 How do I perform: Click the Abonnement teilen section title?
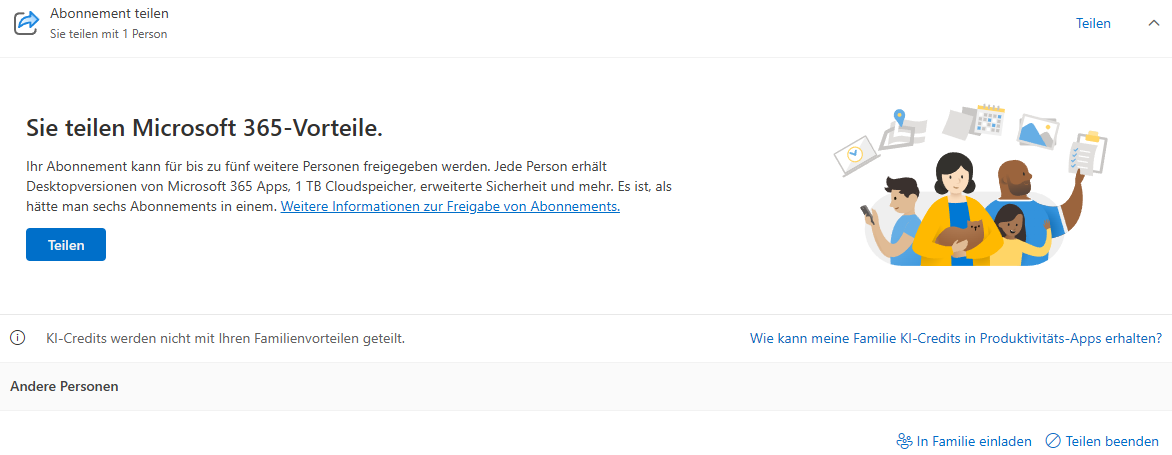[x=109, y=14]
